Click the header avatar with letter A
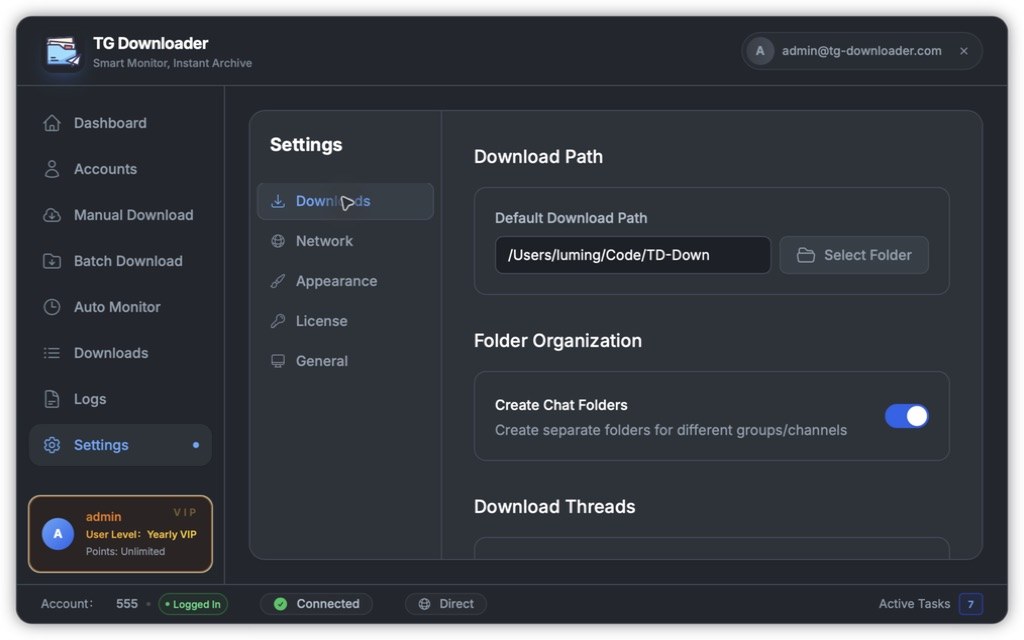1024x640 pixels. click(x=760, y=51)
